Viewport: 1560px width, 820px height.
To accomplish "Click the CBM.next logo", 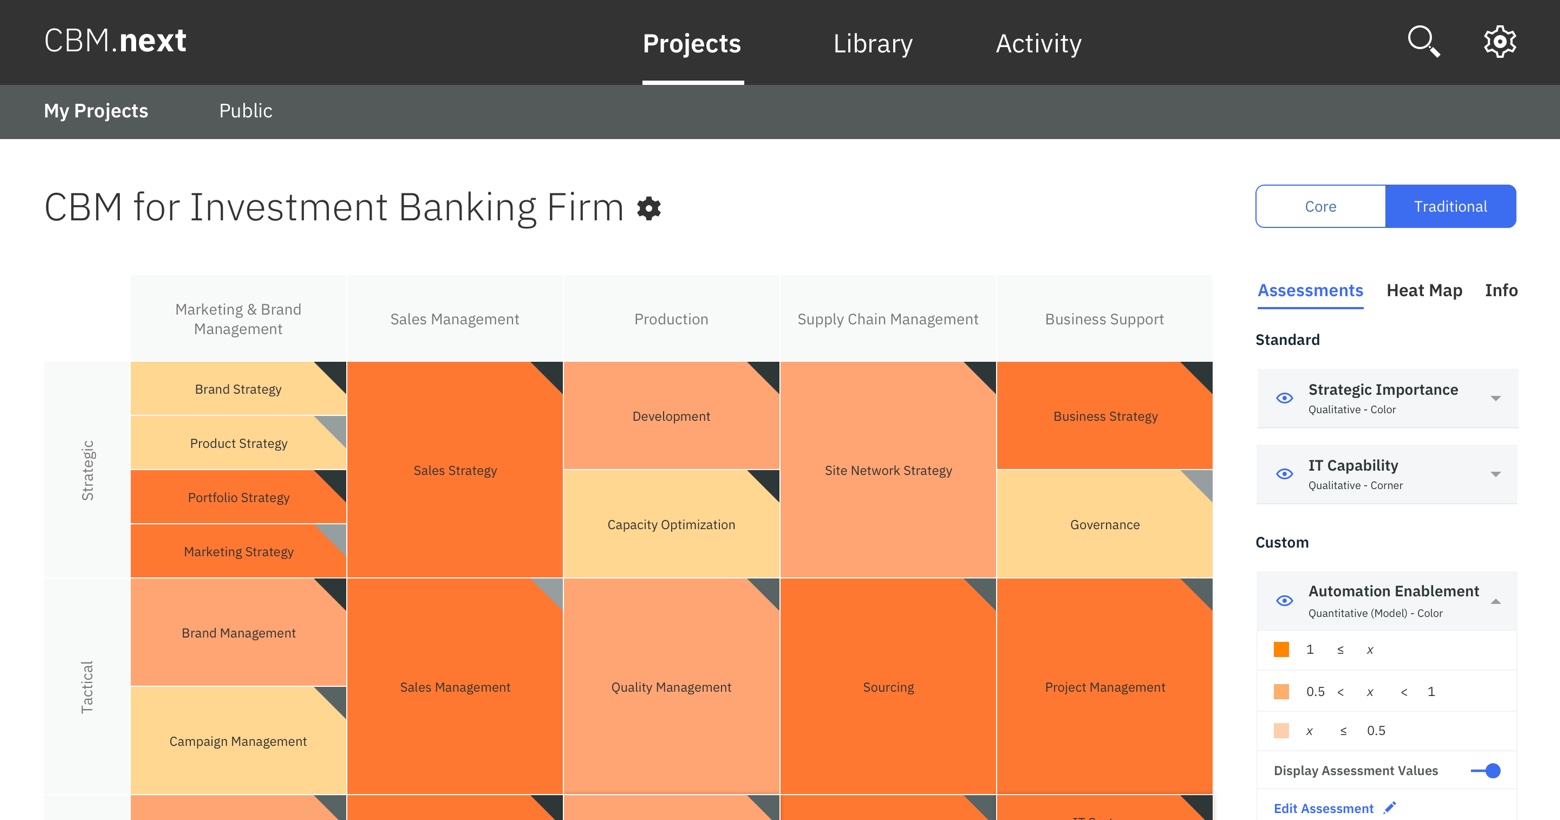I will [x=115, y=41].
